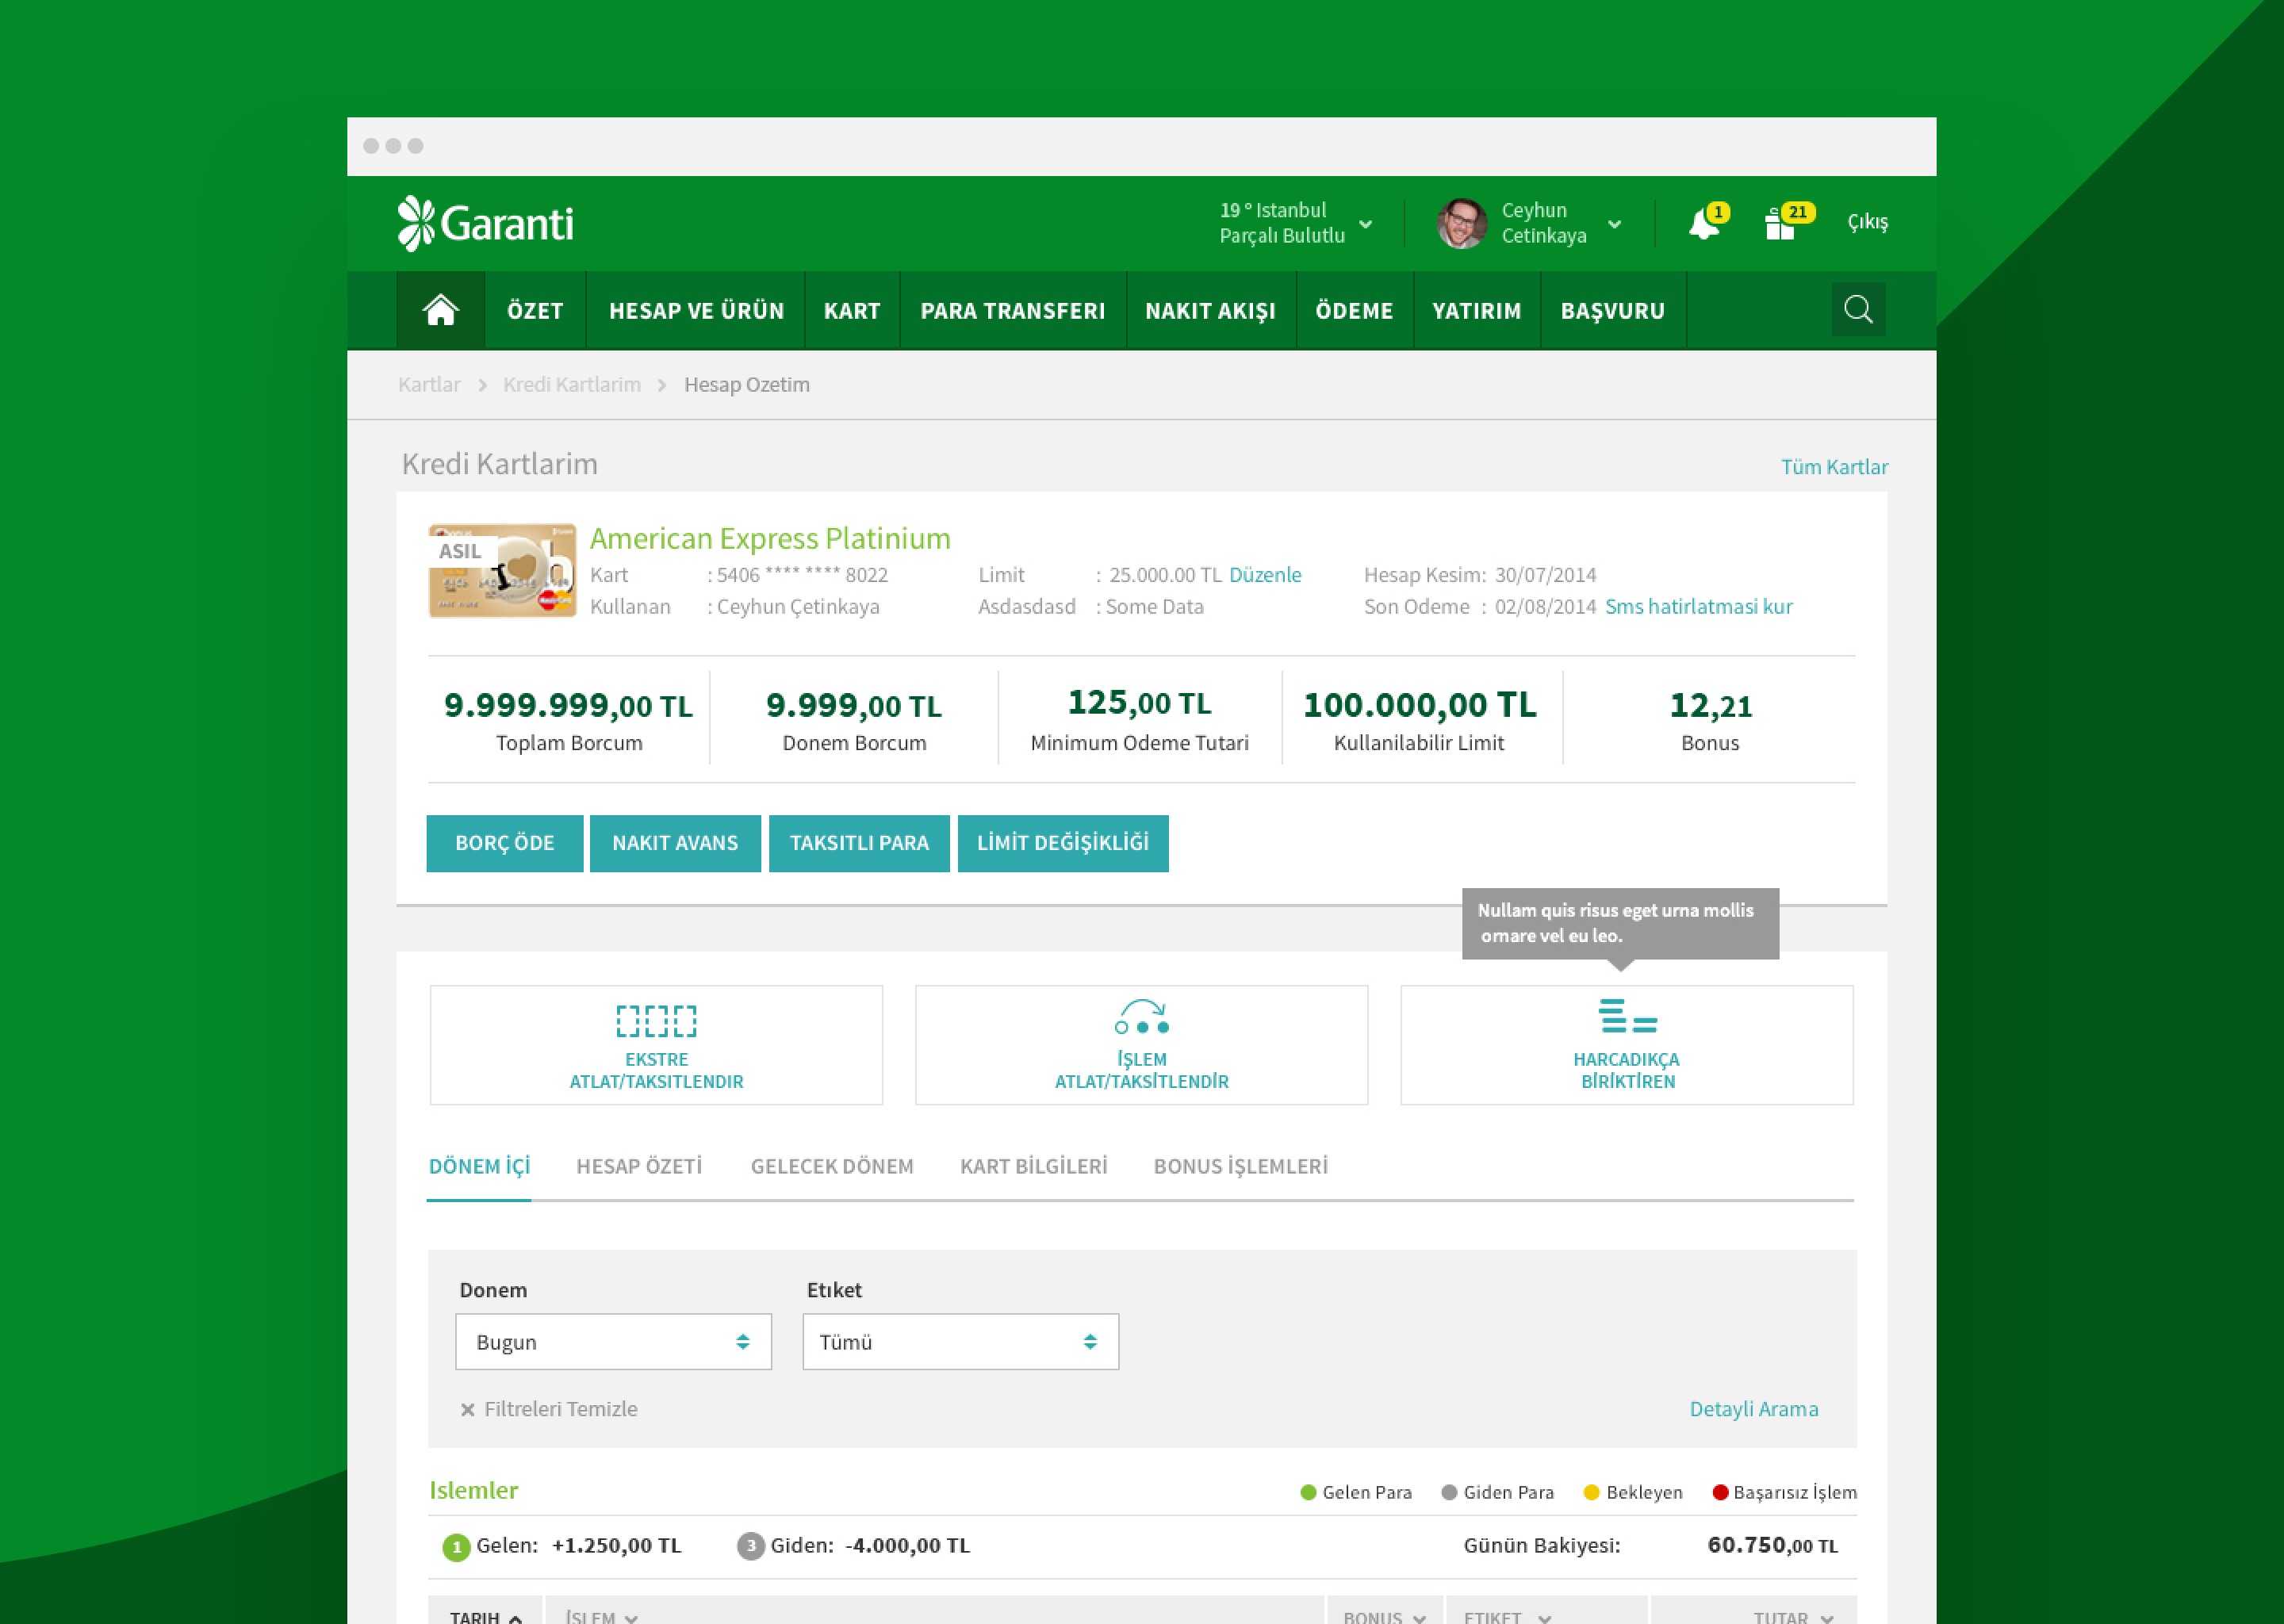Open the Detayli Arama link
The height and width of the screenshot is (1624, 2284).
point(1754,1409)
